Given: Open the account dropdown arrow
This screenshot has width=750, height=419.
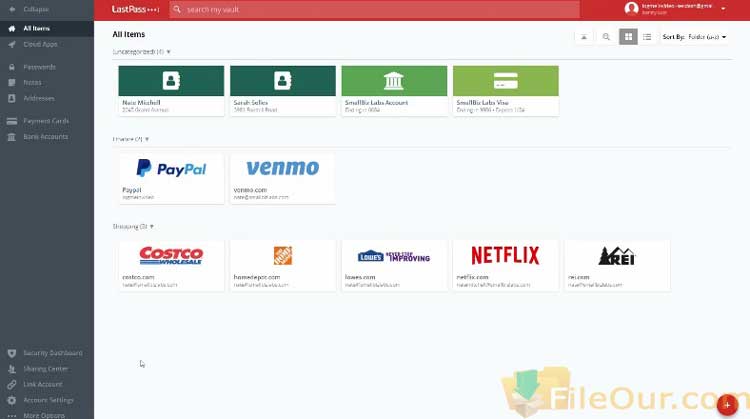Looking at the screenshot, I should [x=723, y=9].
